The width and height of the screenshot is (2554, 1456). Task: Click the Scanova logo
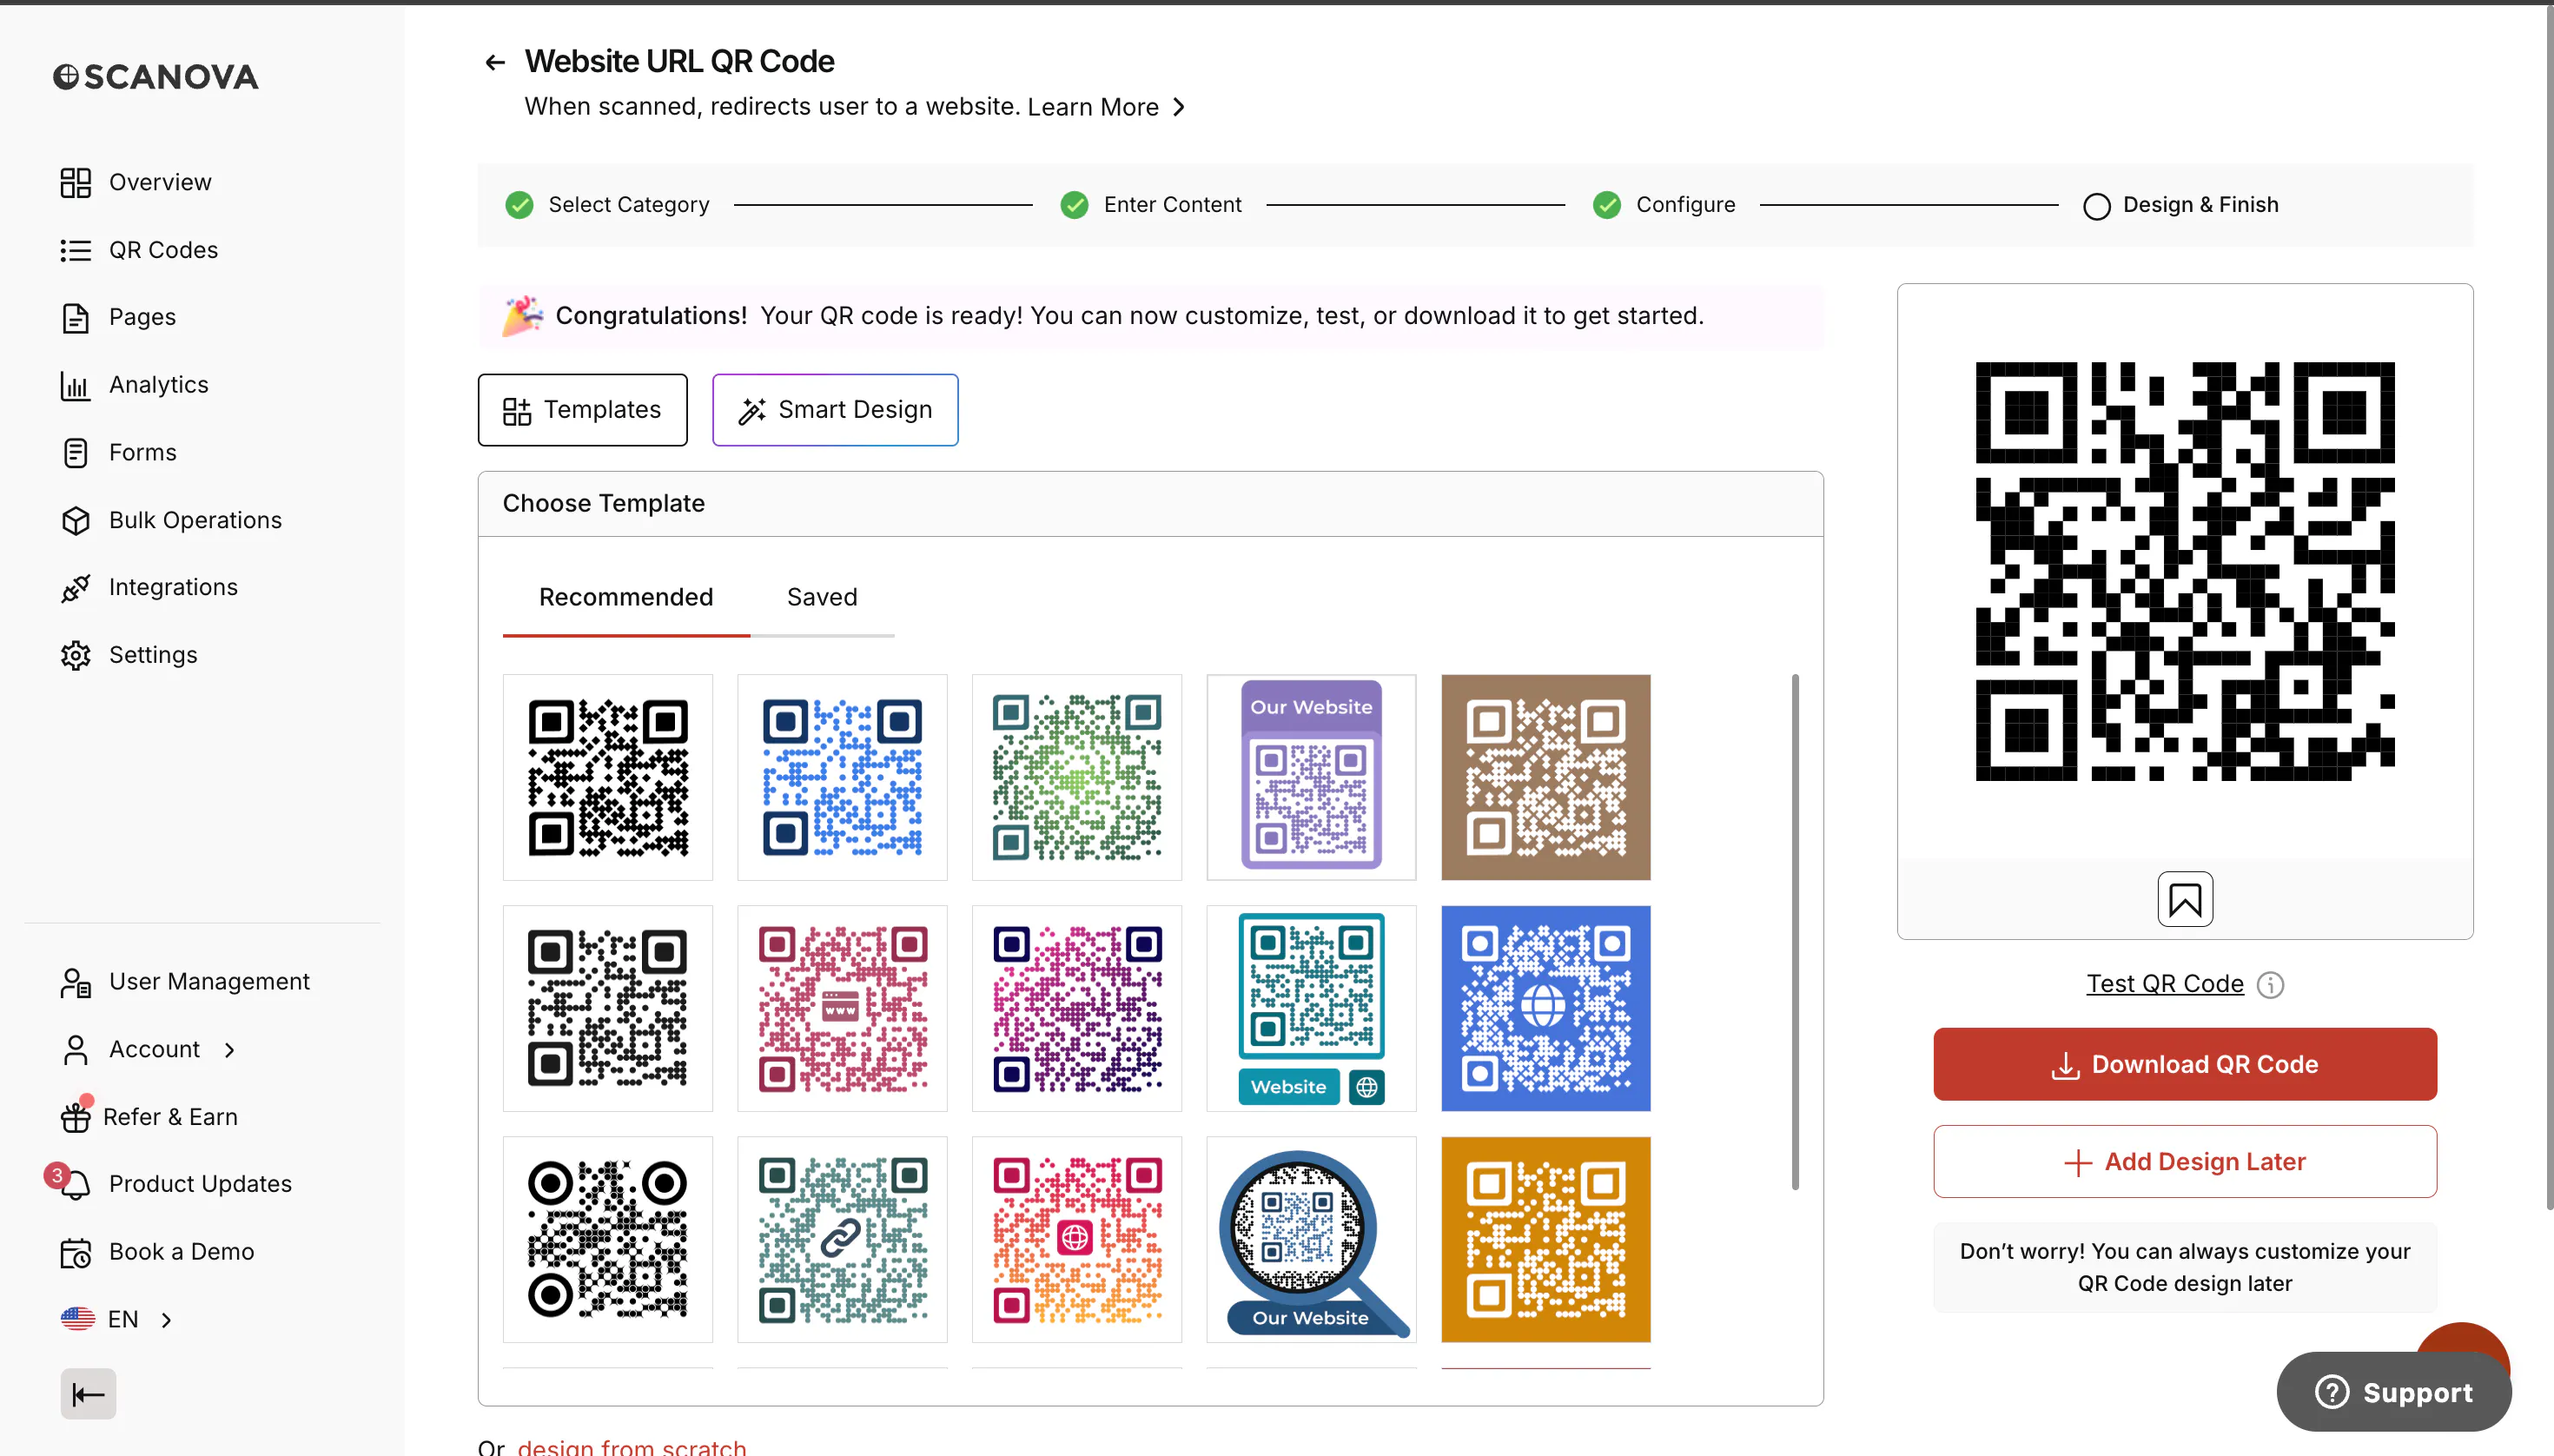[156, 77]
